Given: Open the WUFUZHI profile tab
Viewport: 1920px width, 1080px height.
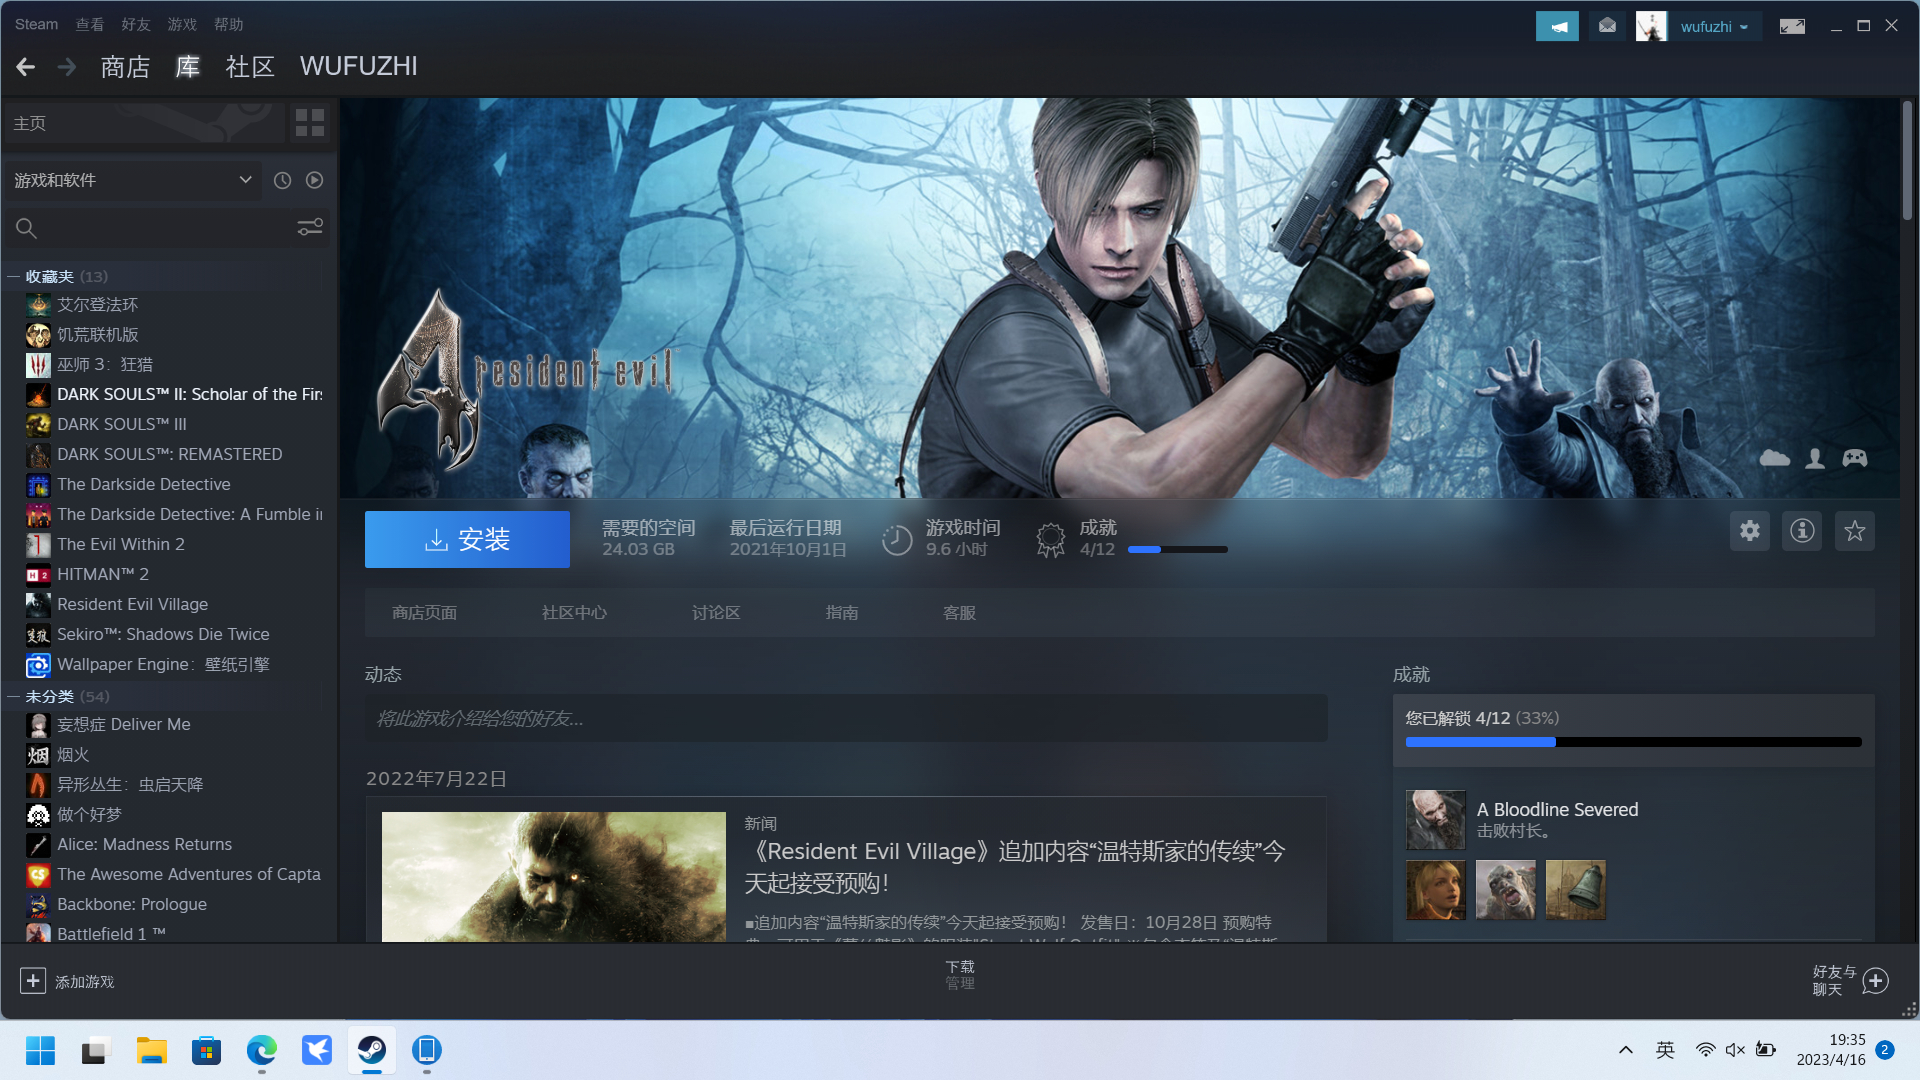Looking at the screenshot, I should (359, 66).
